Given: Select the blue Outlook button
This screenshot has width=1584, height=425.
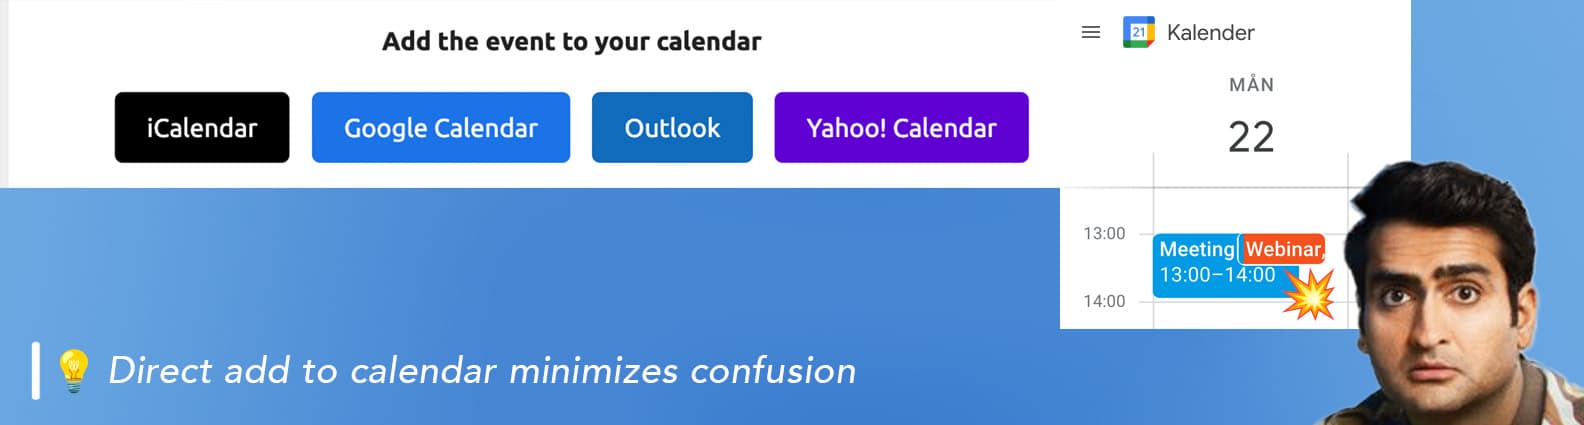Looking at the screenshot, I should [672, 127].
